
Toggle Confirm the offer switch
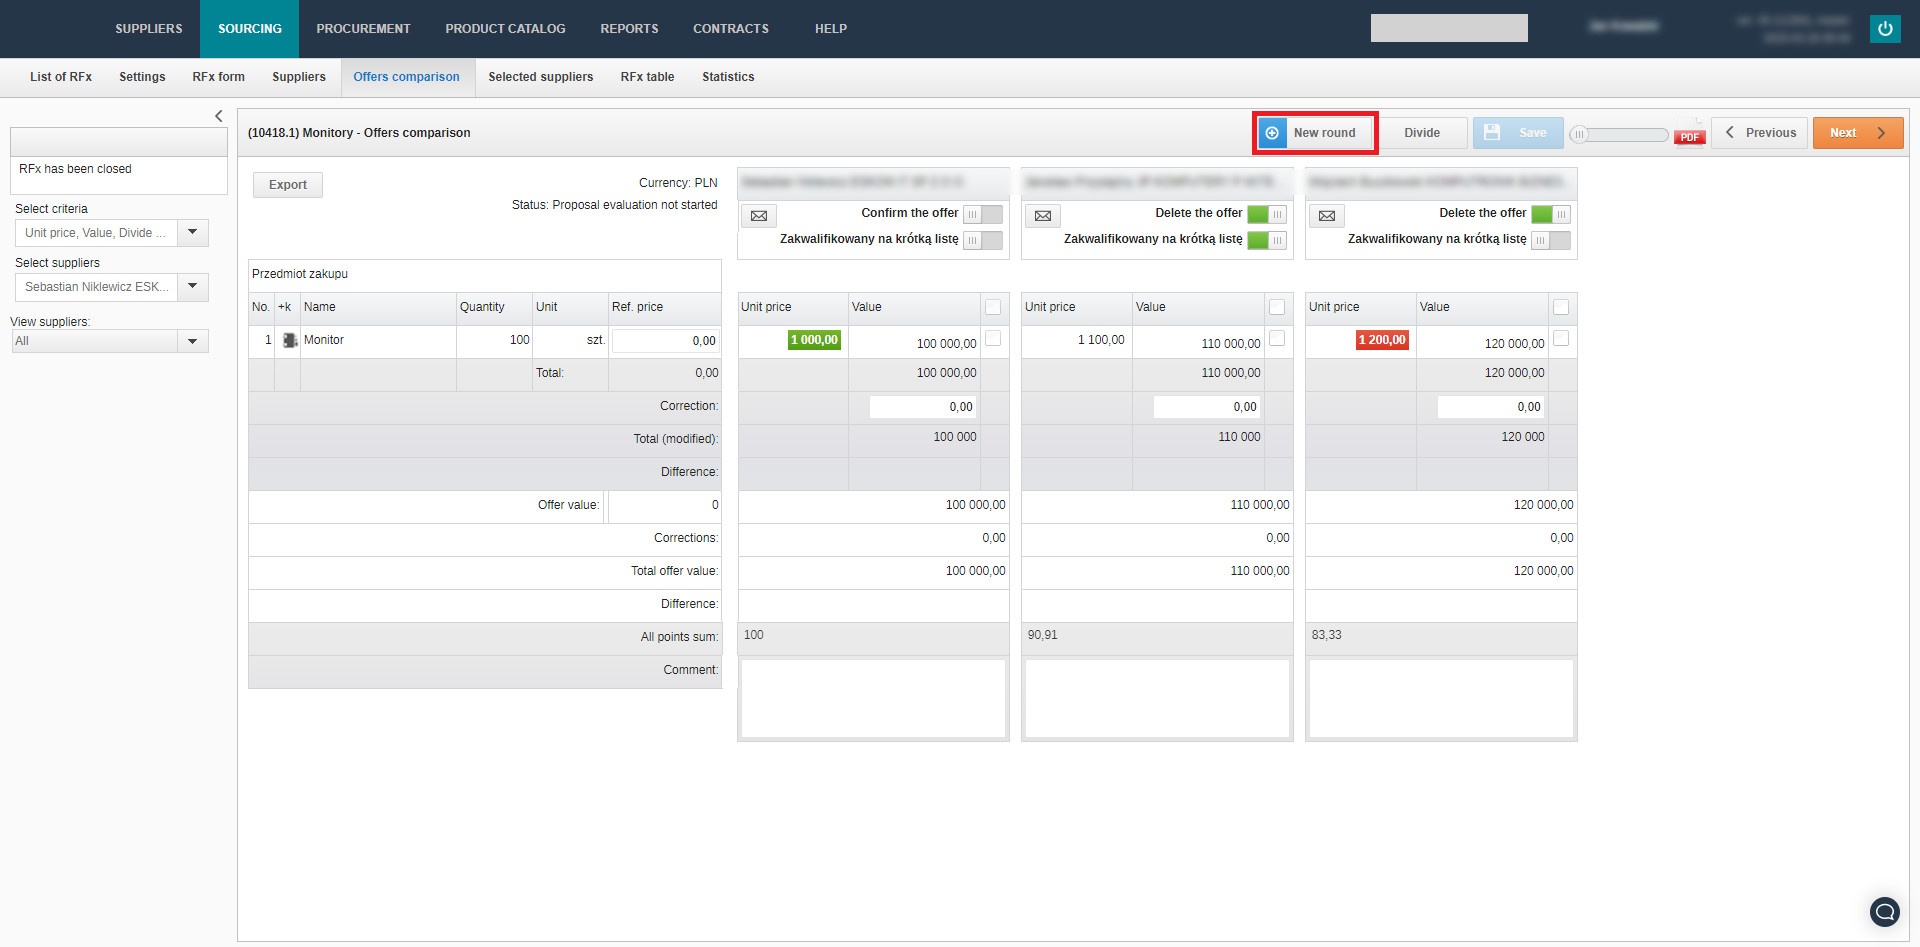point(982,214)
